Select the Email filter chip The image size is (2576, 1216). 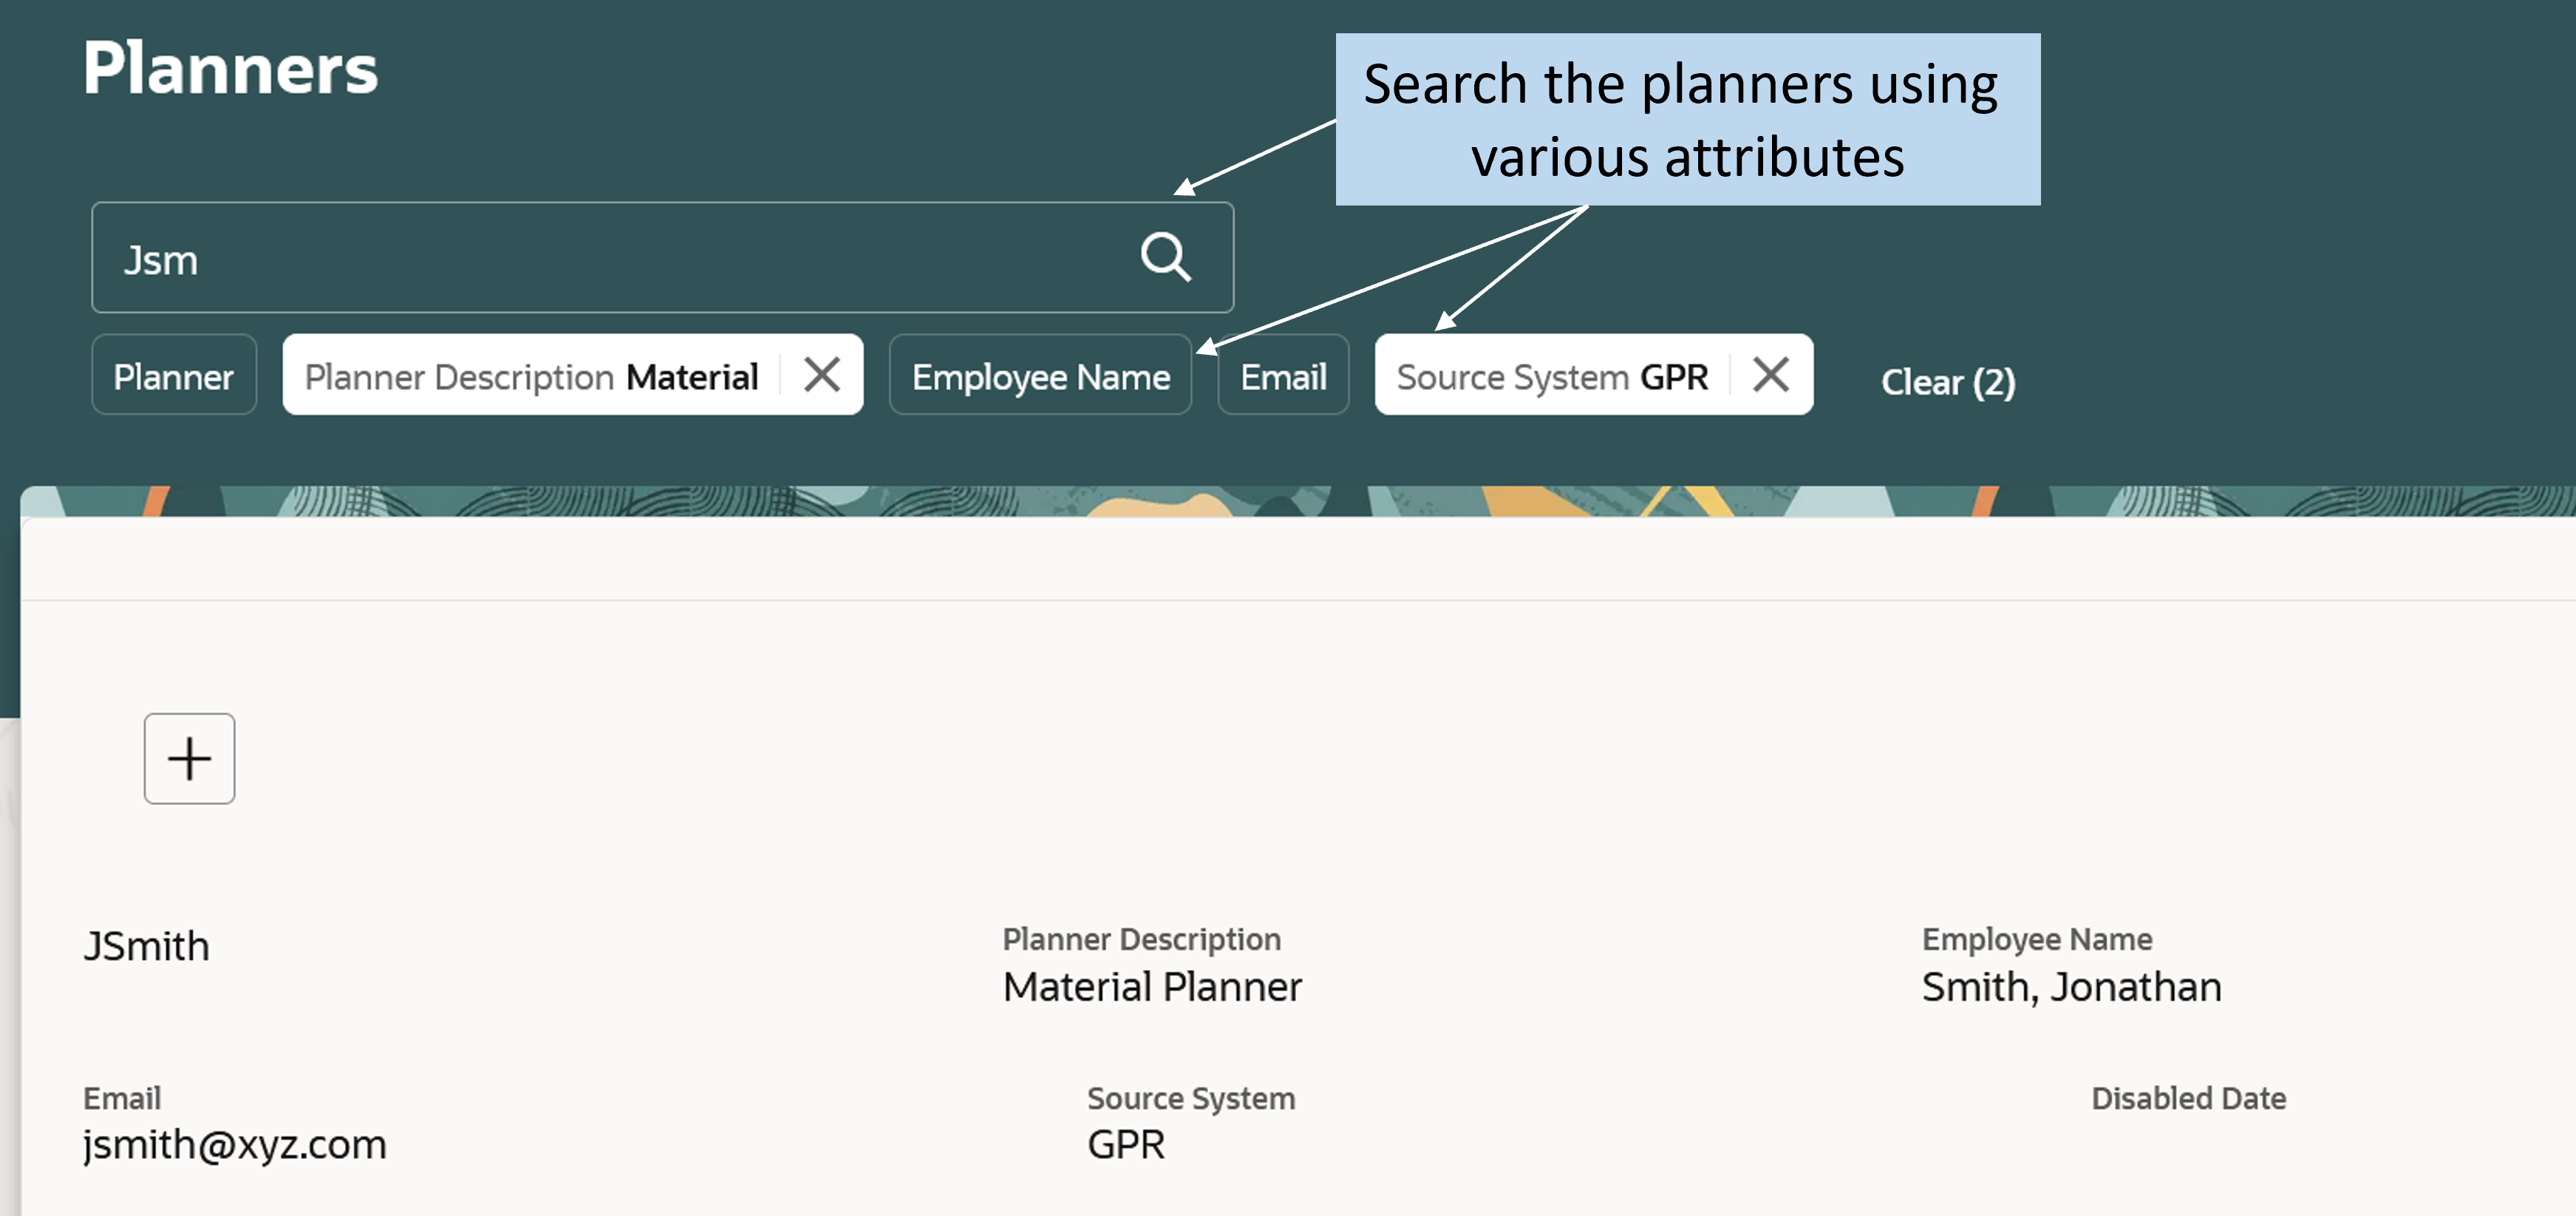click(1283, 375)
